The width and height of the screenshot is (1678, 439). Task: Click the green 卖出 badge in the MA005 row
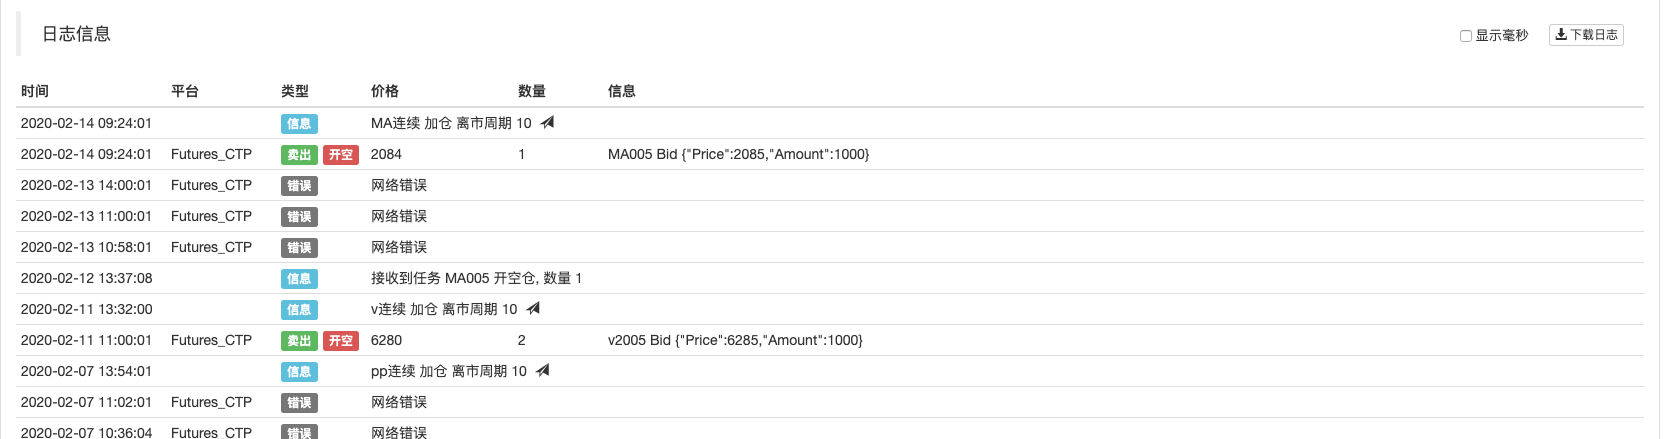[299, 155]
